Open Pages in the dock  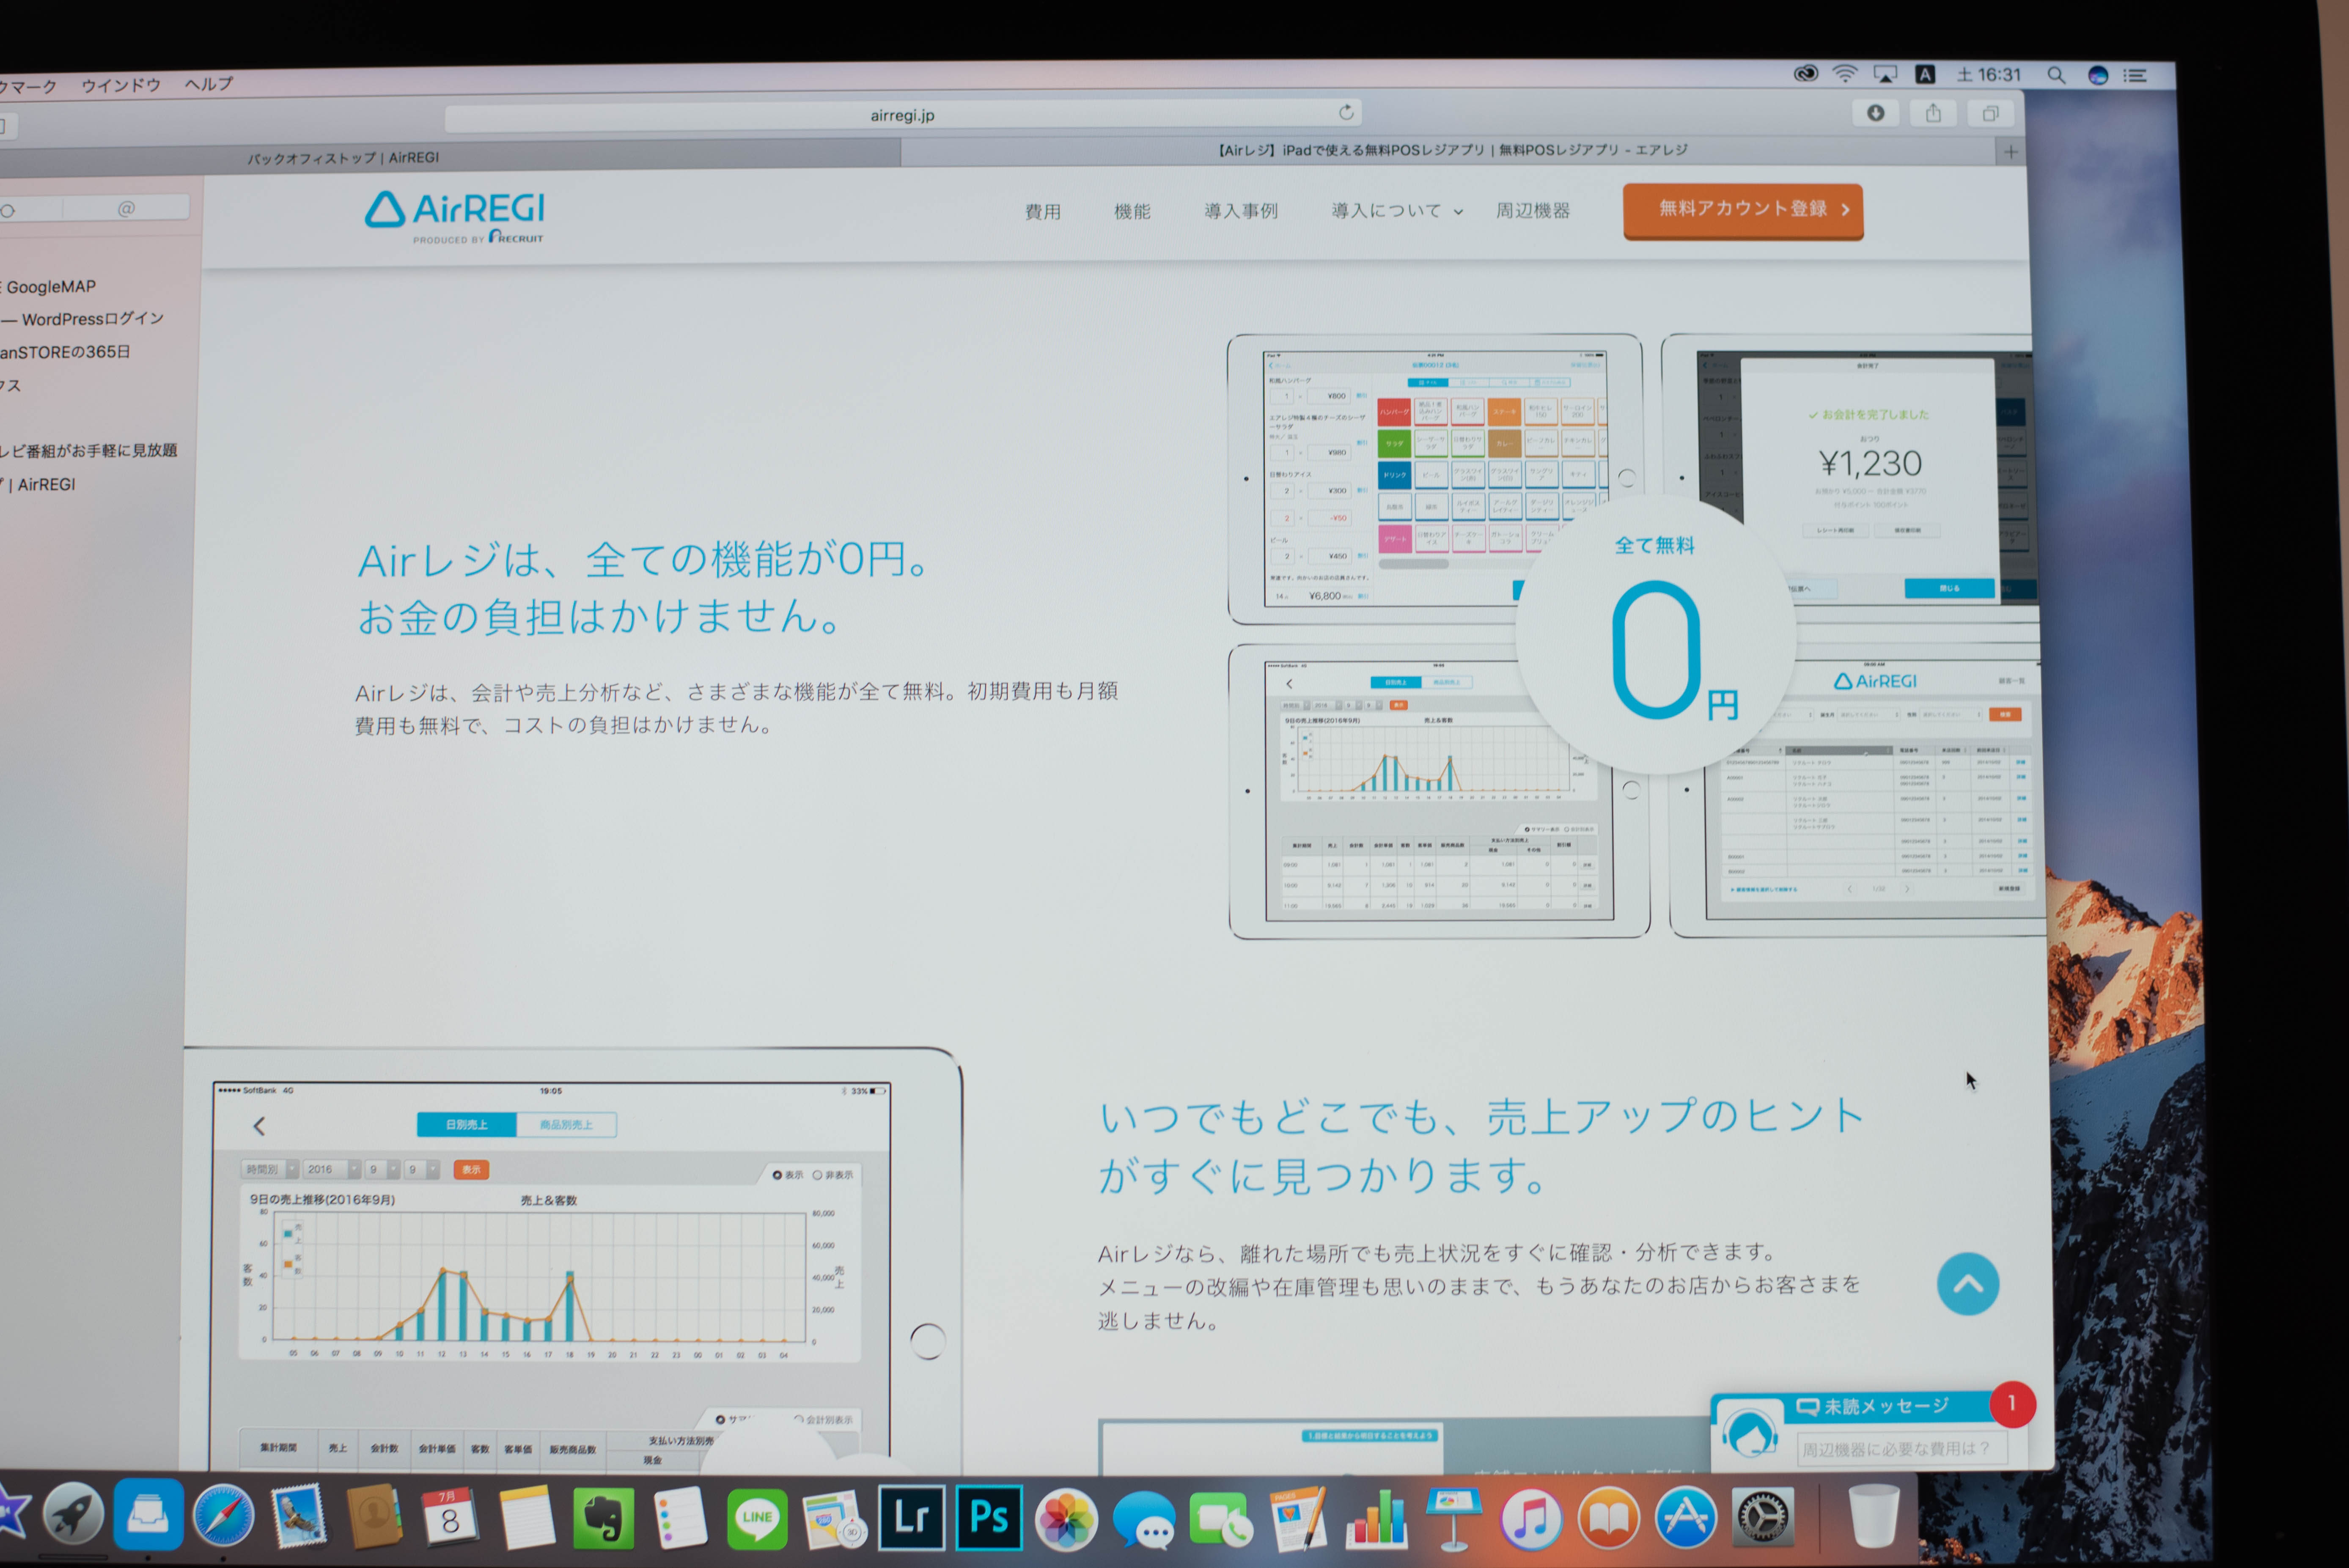pyautogui.click(x=1298, y=1518)
